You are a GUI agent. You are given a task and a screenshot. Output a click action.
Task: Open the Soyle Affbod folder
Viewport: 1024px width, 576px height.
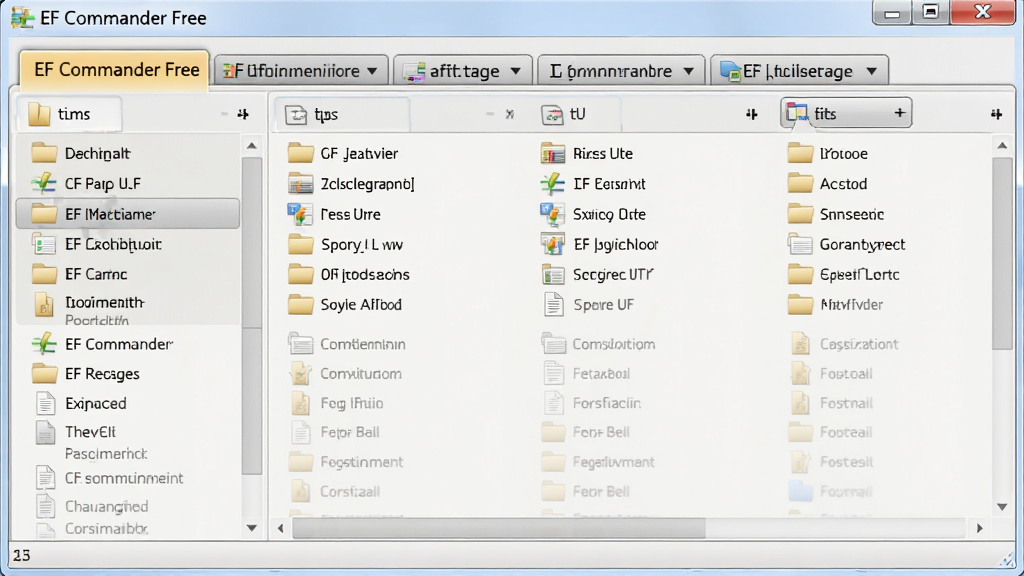click(x=345, y=304)
